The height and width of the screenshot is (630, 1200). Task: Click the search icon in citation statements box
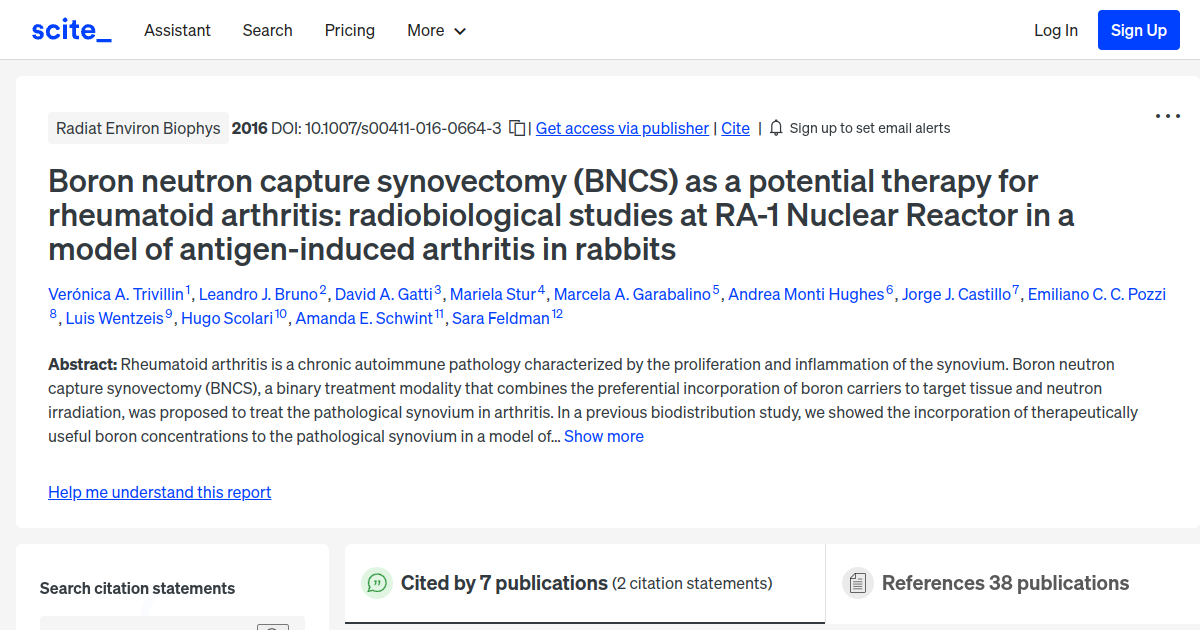pos(272,626)
